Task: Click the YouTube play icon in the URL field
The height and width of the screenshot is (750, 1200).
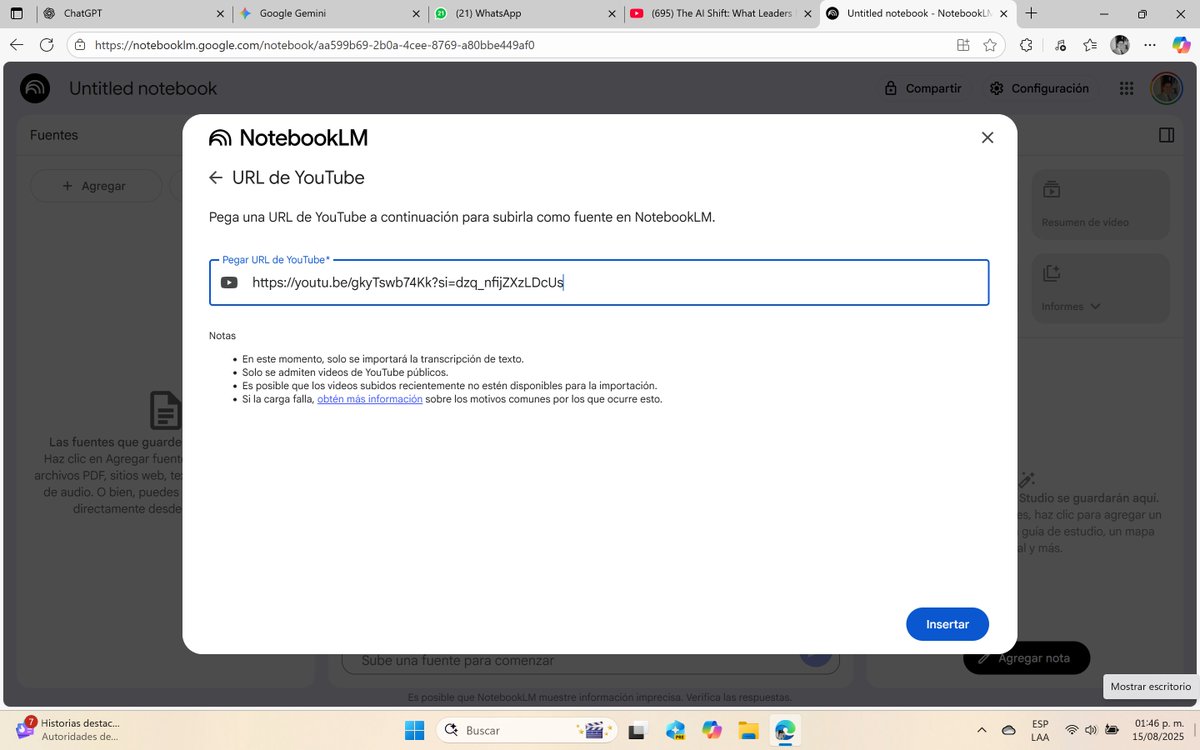Action: [229, 283]
